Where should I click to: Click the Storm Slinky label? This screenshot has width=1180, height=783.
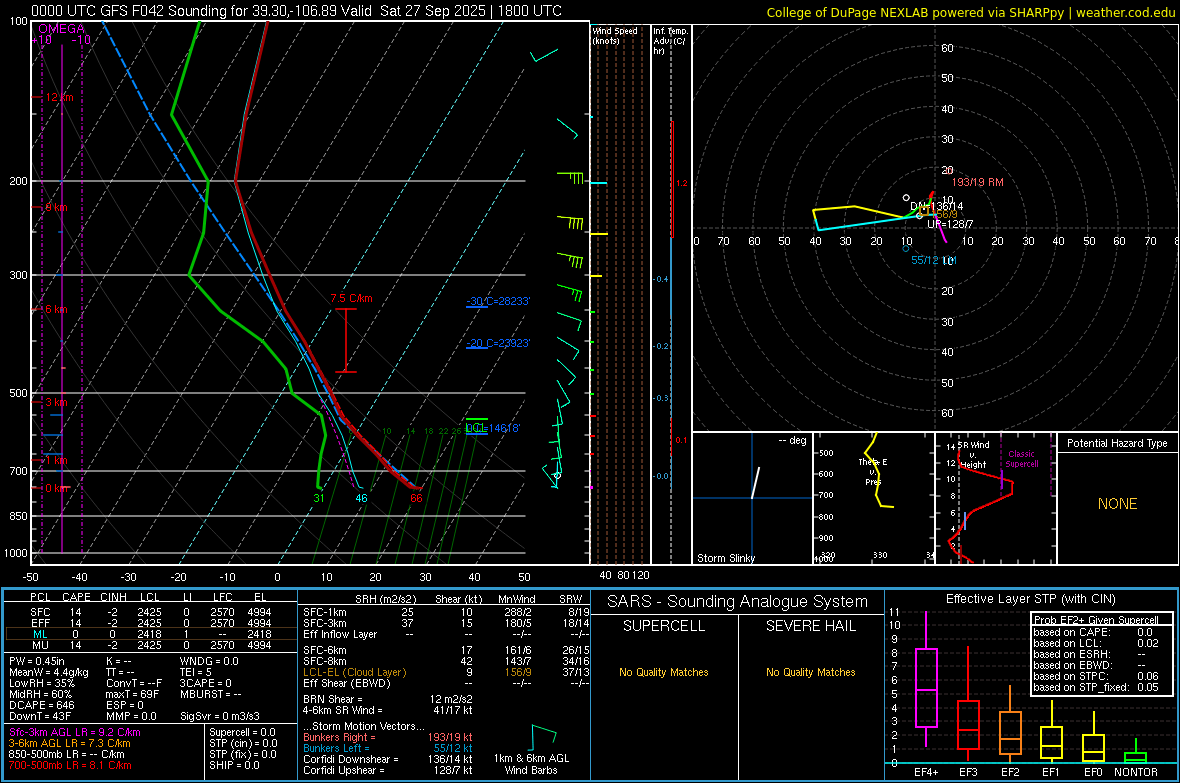coord(725,558)
